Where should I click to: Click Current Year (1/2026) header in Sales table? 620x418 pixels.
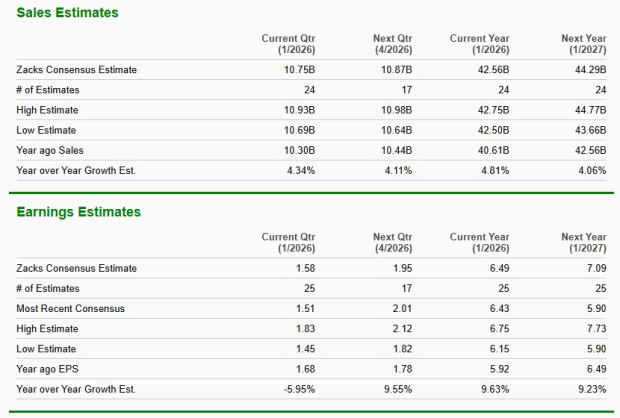pyautogui.click(x=479, y=44)
